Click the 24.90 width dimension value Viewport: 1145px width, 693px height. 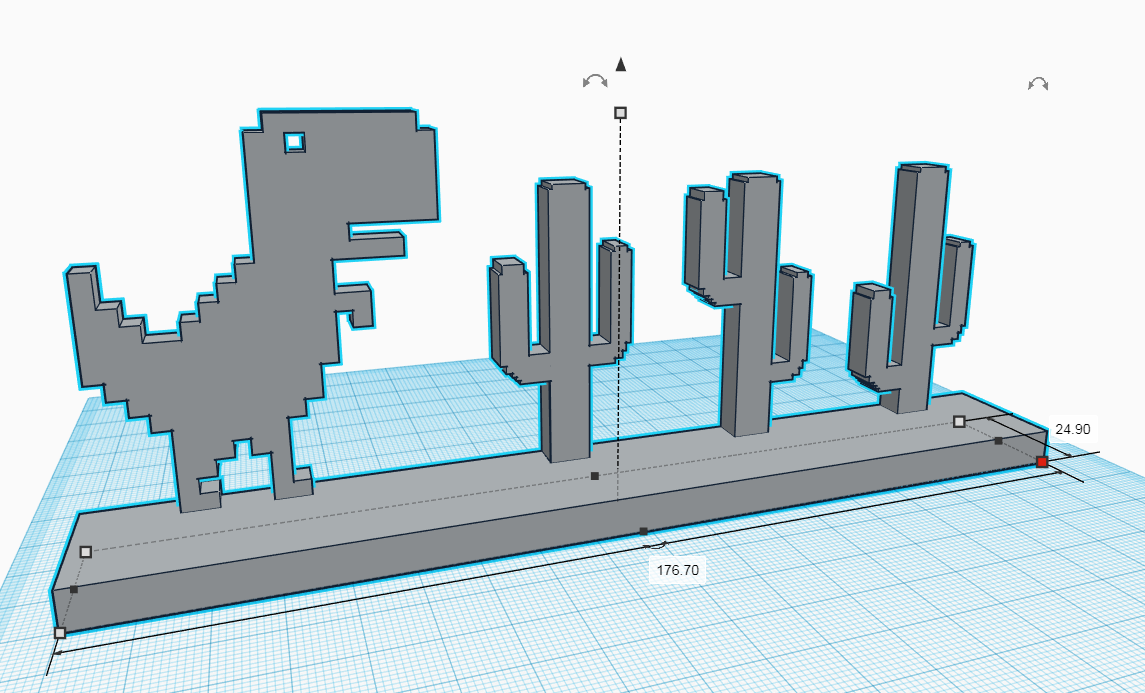pos(1073,429)
